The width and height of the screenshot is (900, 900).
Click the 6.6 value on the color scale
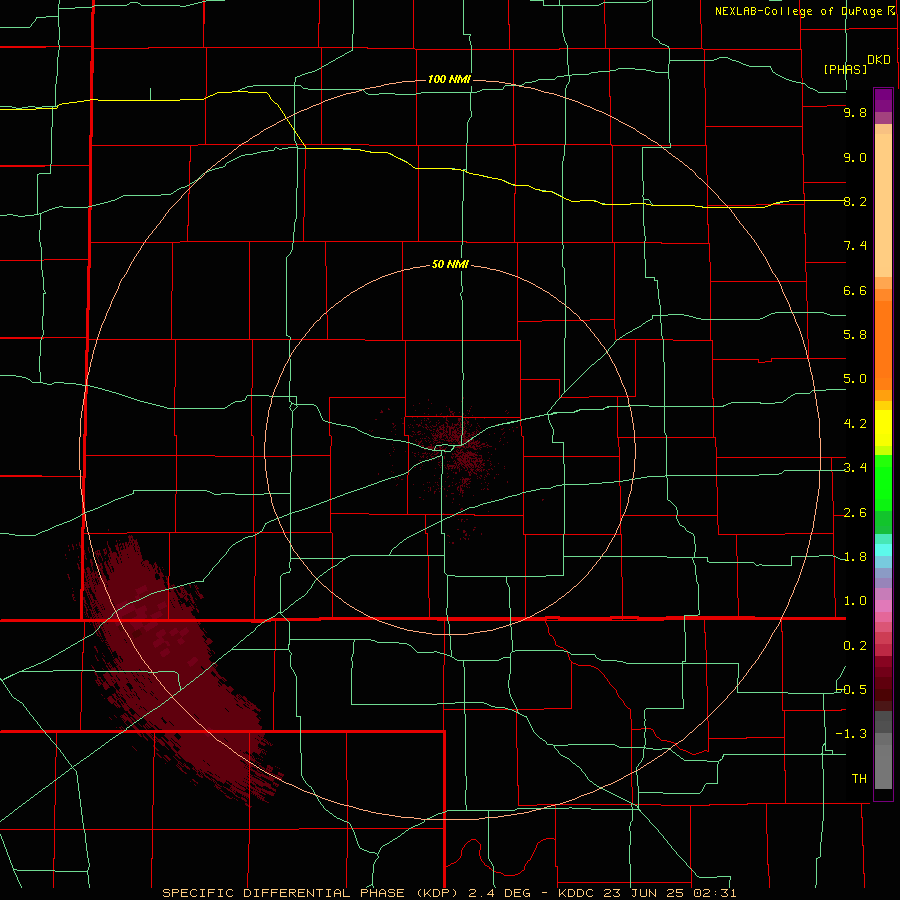pos(855,290)
